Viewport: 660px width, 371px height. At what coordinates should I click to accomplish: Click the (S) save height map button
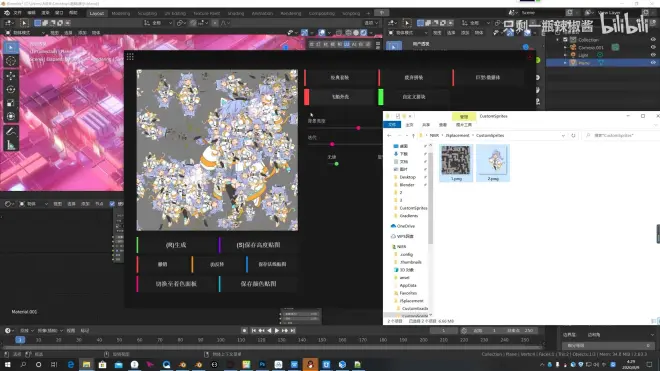click(258, 245)
